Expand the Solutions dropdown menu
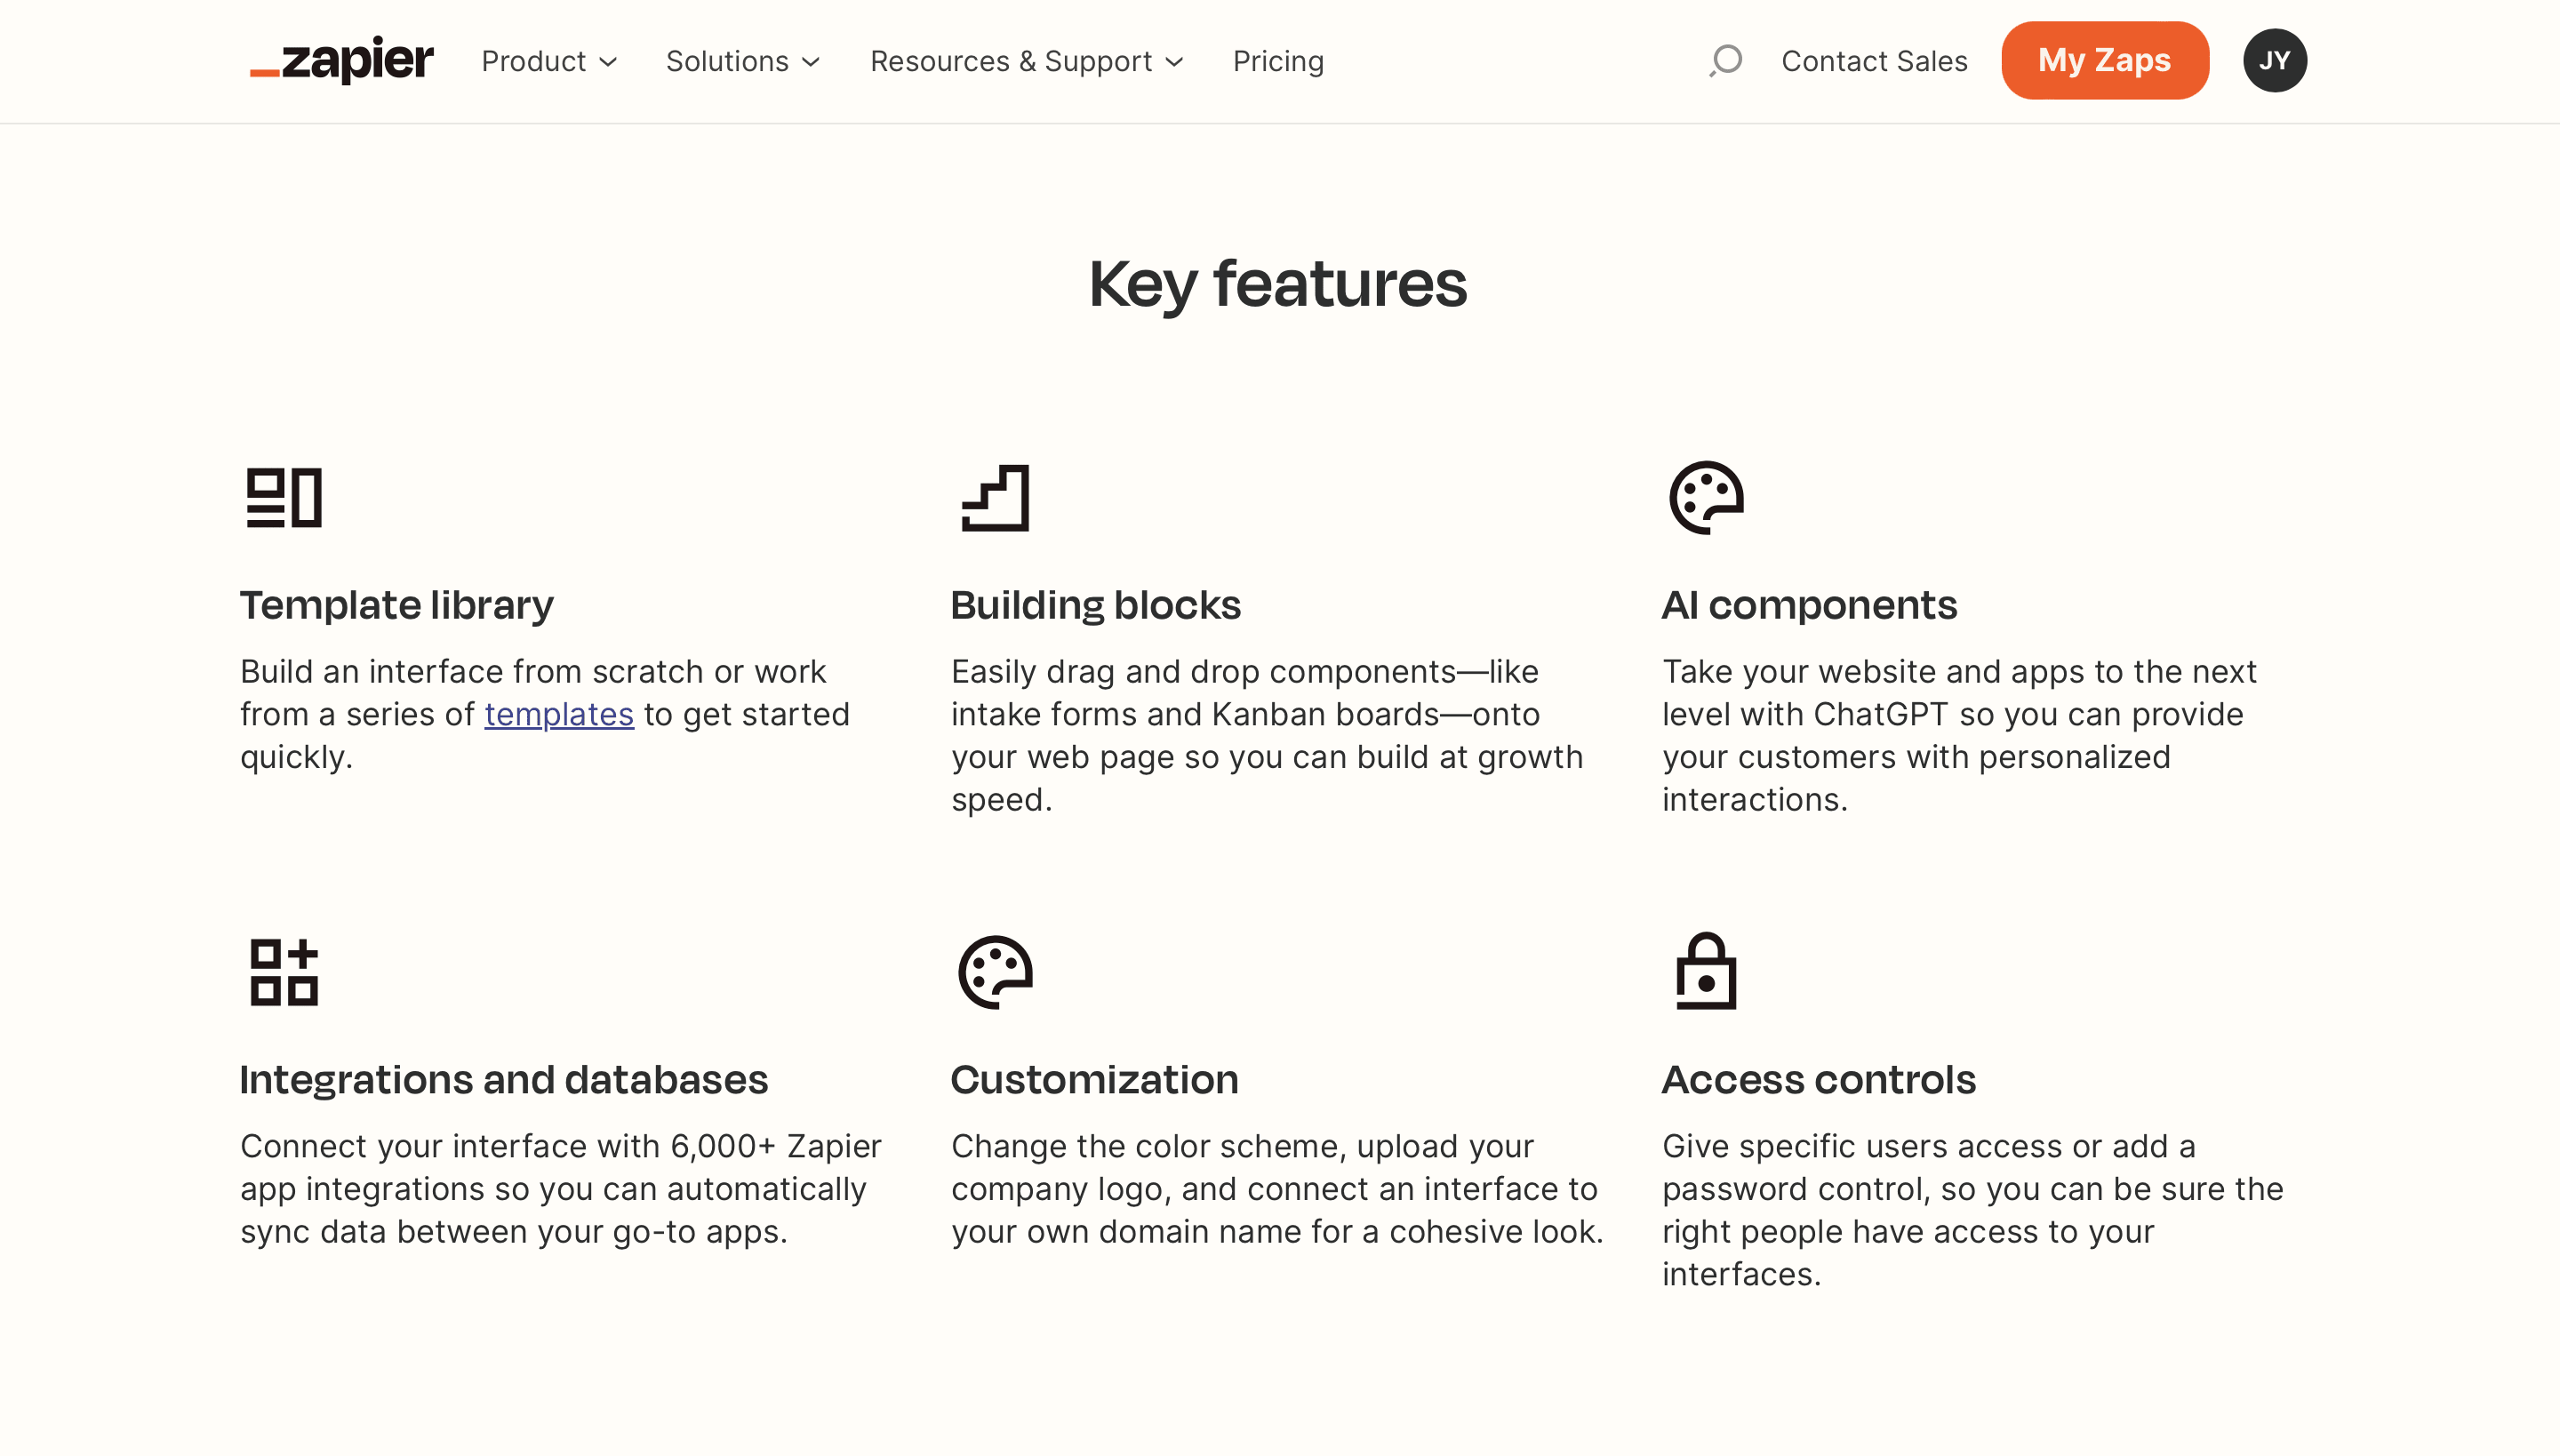 click(x=744, y=61)
